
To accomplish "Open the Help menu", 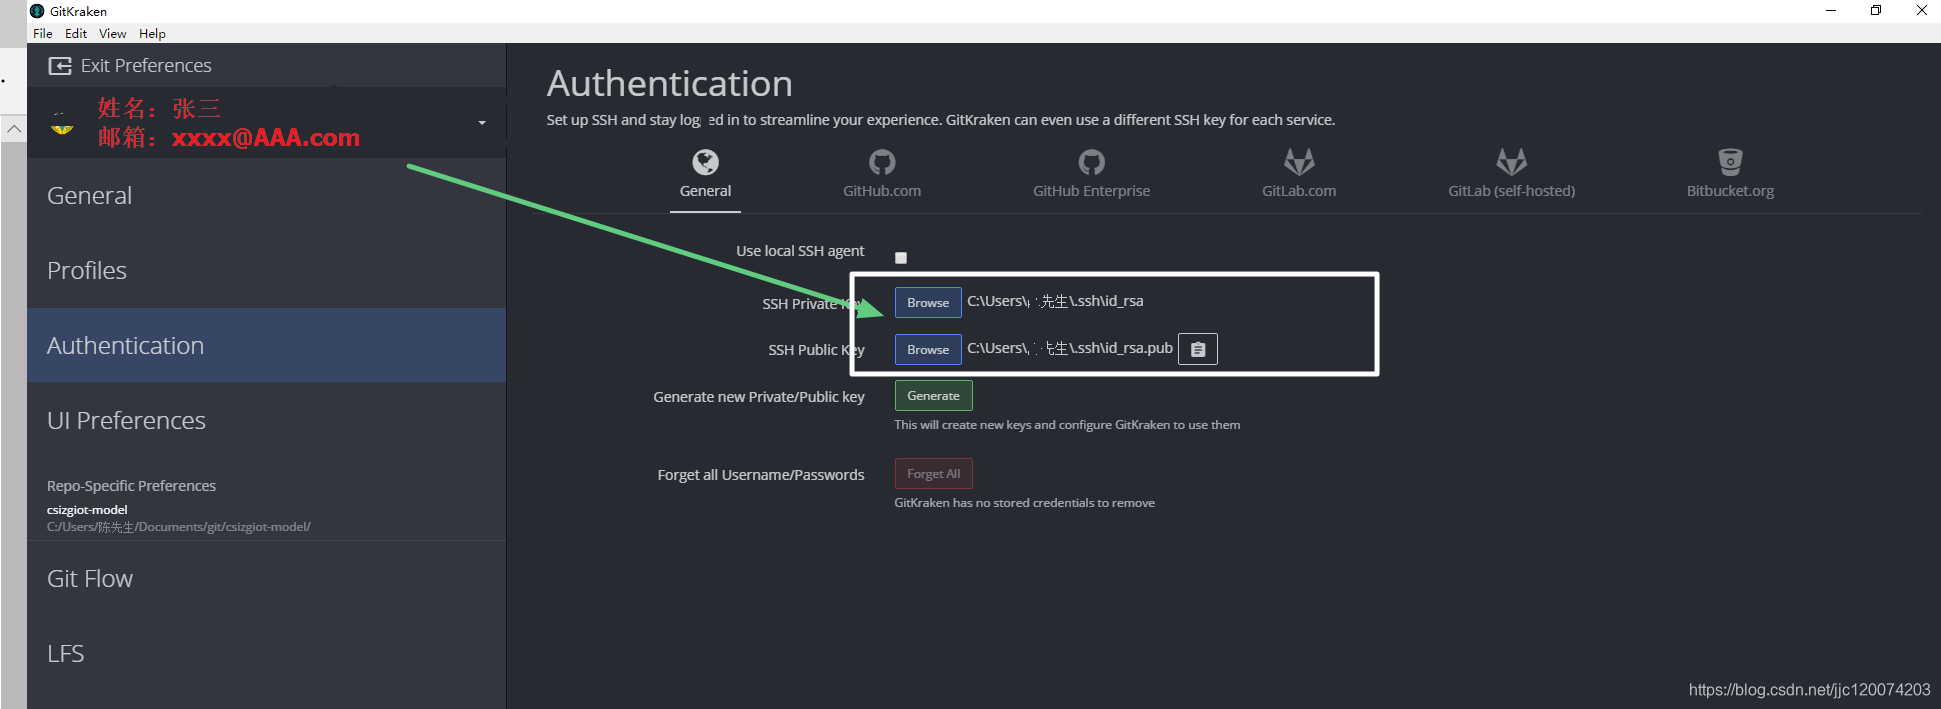I will click(152, 33).
